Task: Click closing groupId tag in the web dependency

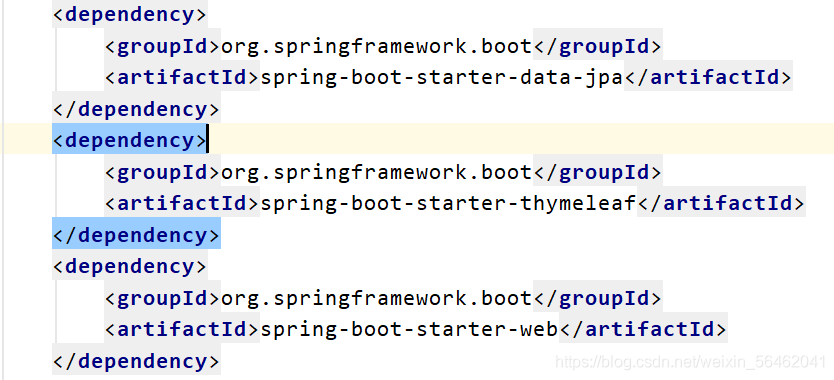Action: coord(598,298)
